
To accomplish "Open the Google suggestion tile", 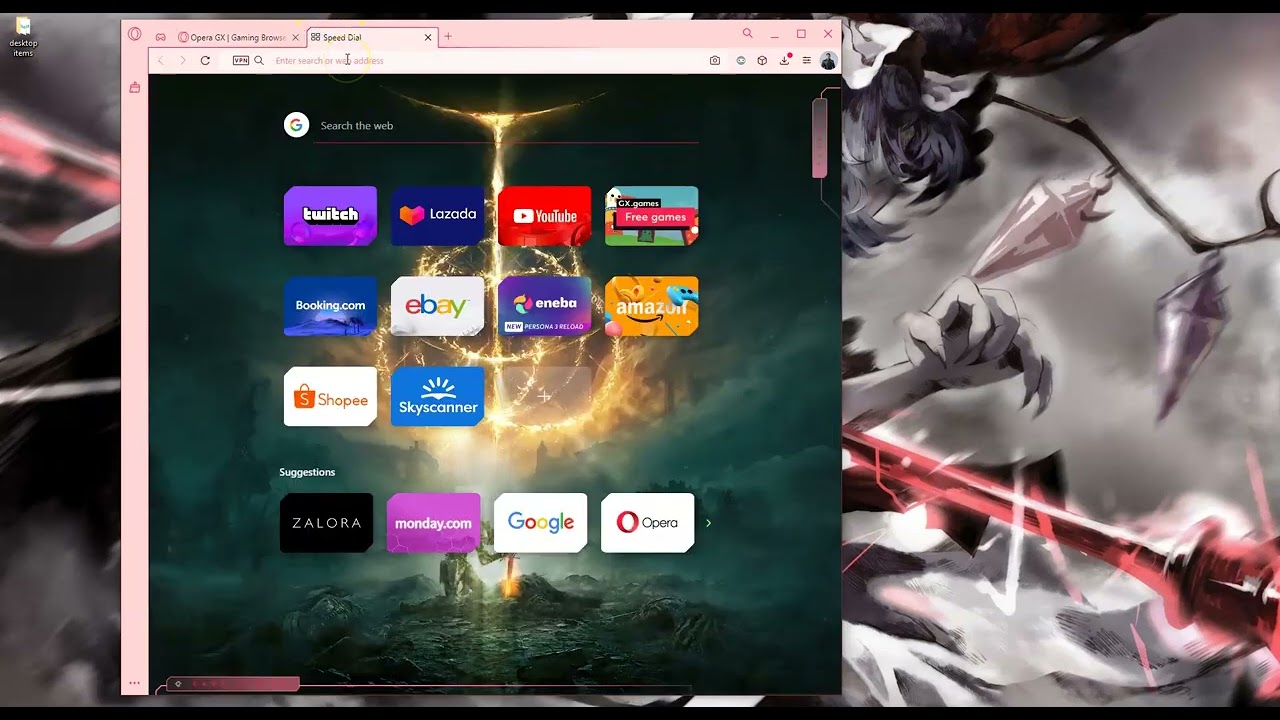I will pos(540,523).
